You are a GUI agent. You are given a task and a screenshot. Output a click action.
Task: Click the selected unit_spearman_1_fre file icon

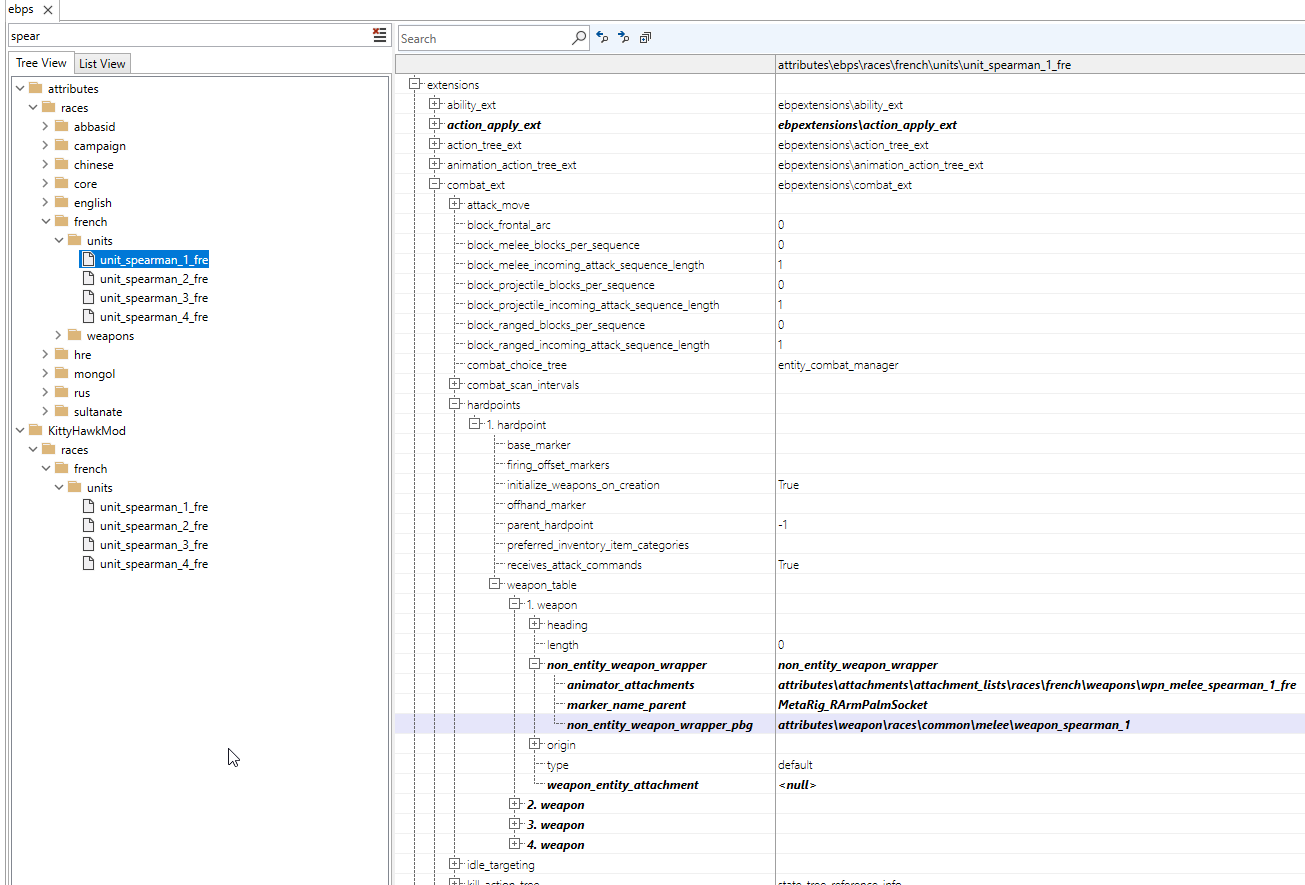click(x=88, y=259)
